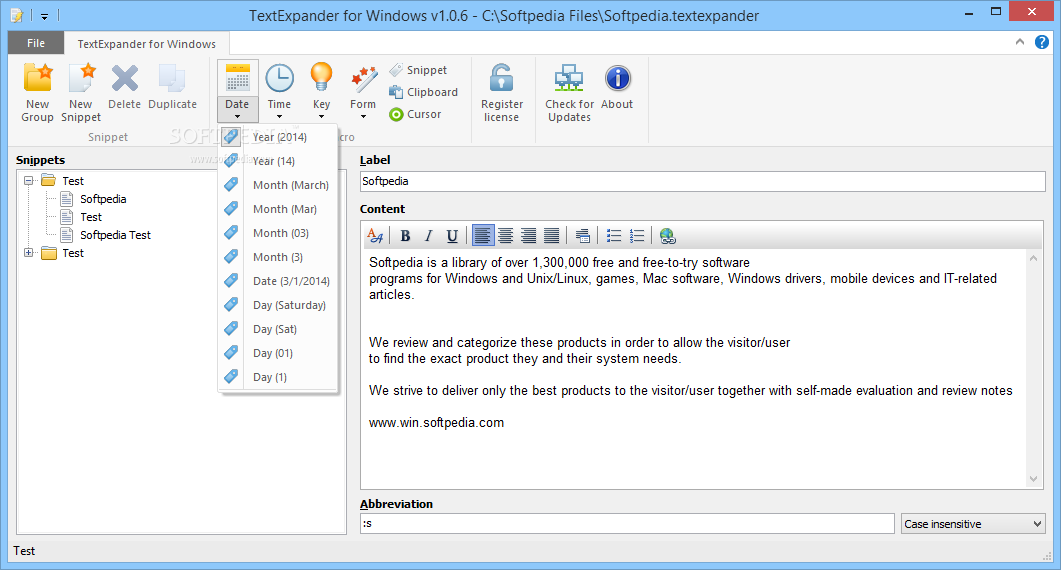Open the Time macro dropdown
The height and width of the screenshot is (570, 1061).
pyautogui.click(x=279, y=91)
